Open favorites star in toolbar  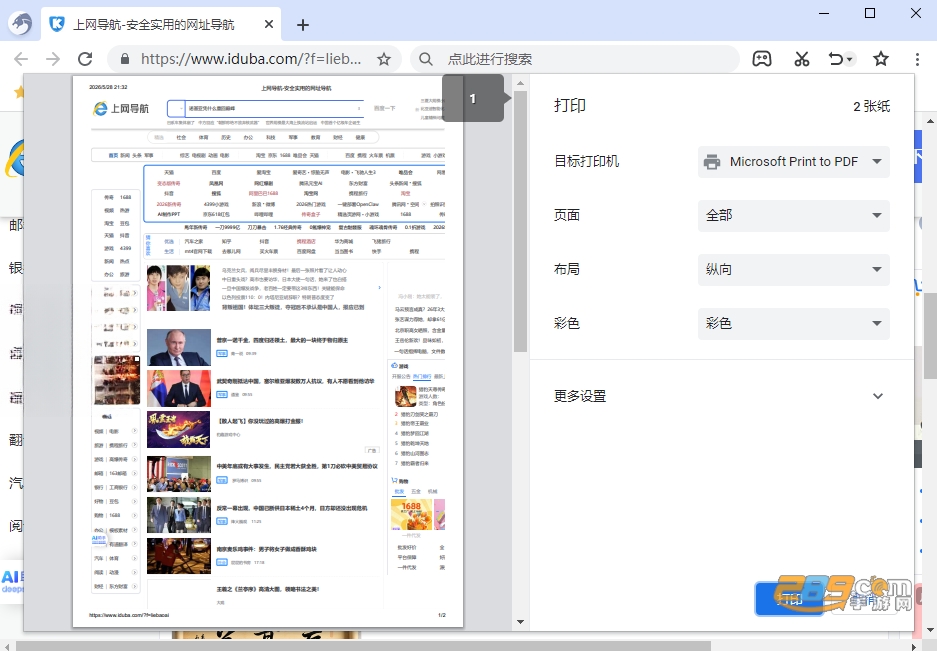[x=881, y=59]
